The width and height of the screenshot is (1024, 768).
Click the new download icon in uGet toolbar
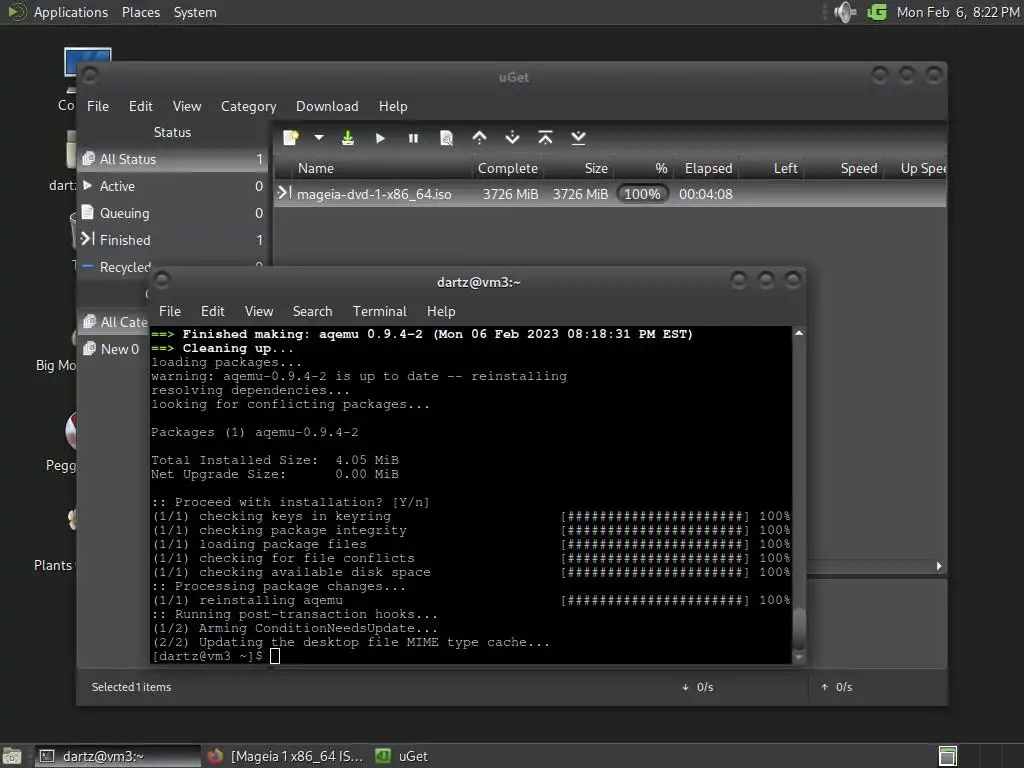pyautogui.click(x=291, y=138)
